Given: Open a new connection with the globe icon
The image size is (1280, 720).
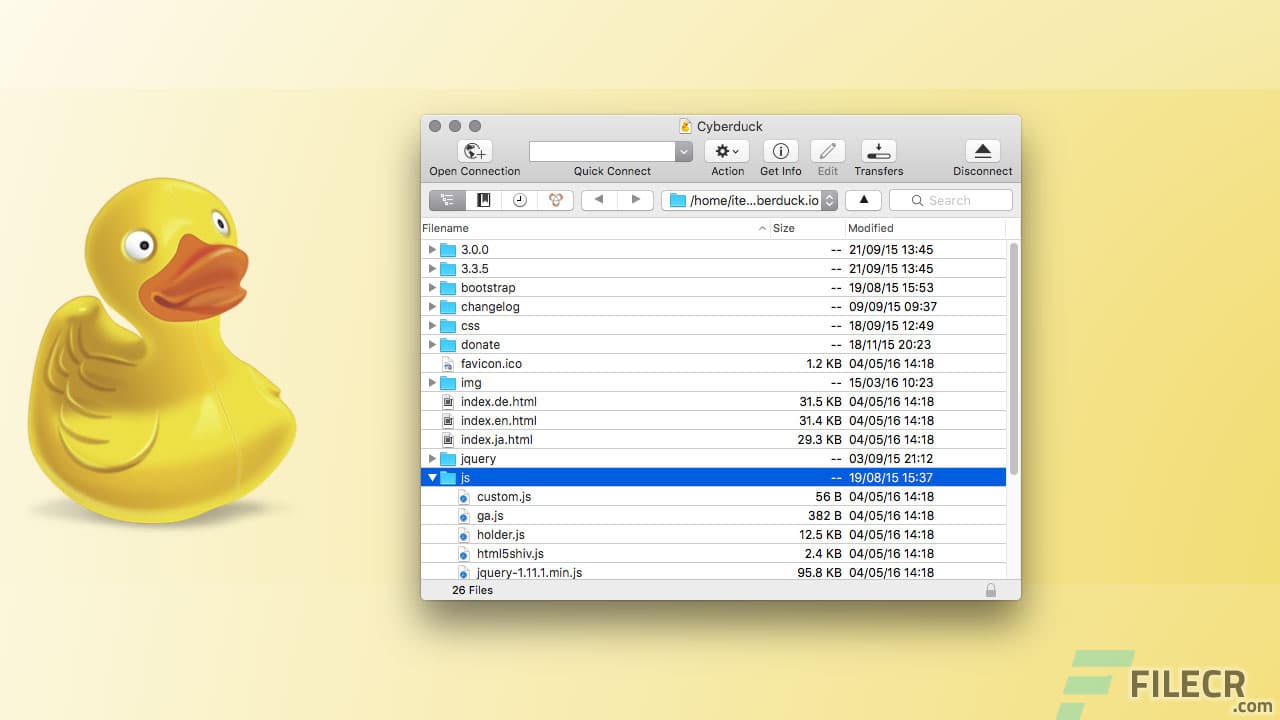Looking at the screenshot, I should tap(474, 150).
